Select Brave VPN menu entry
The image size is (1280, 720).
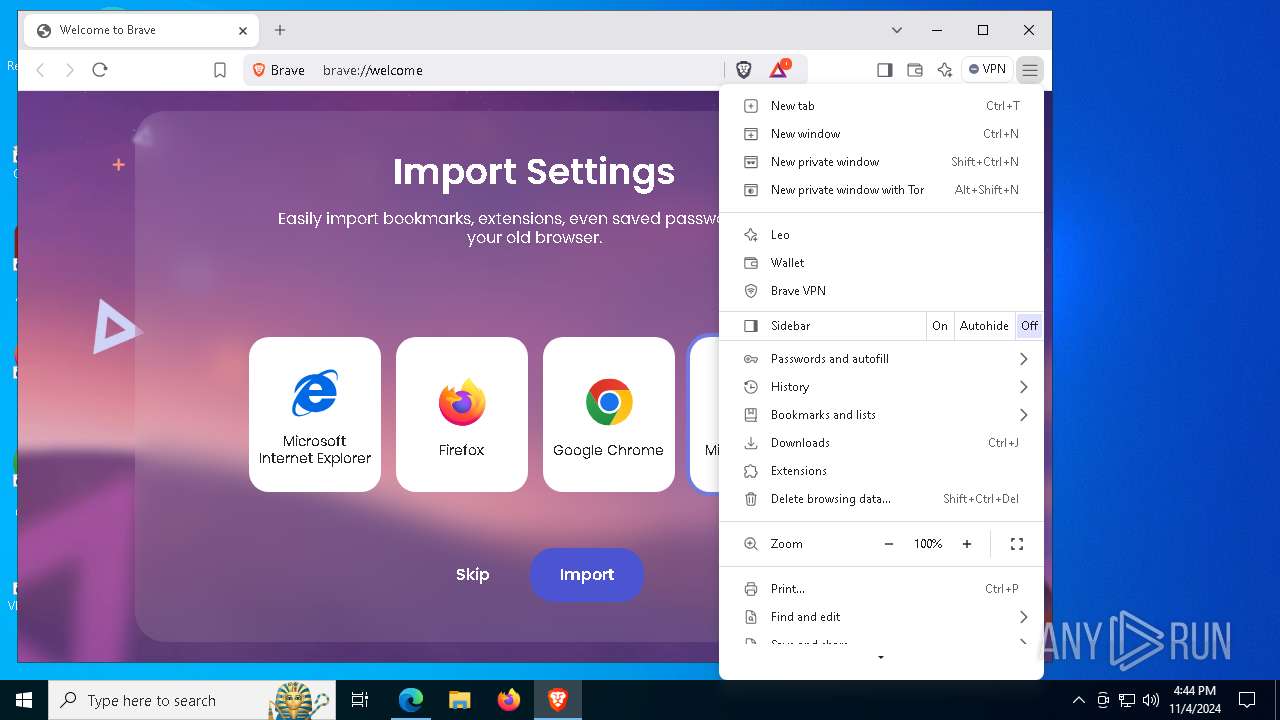click(x=881, y=291)
